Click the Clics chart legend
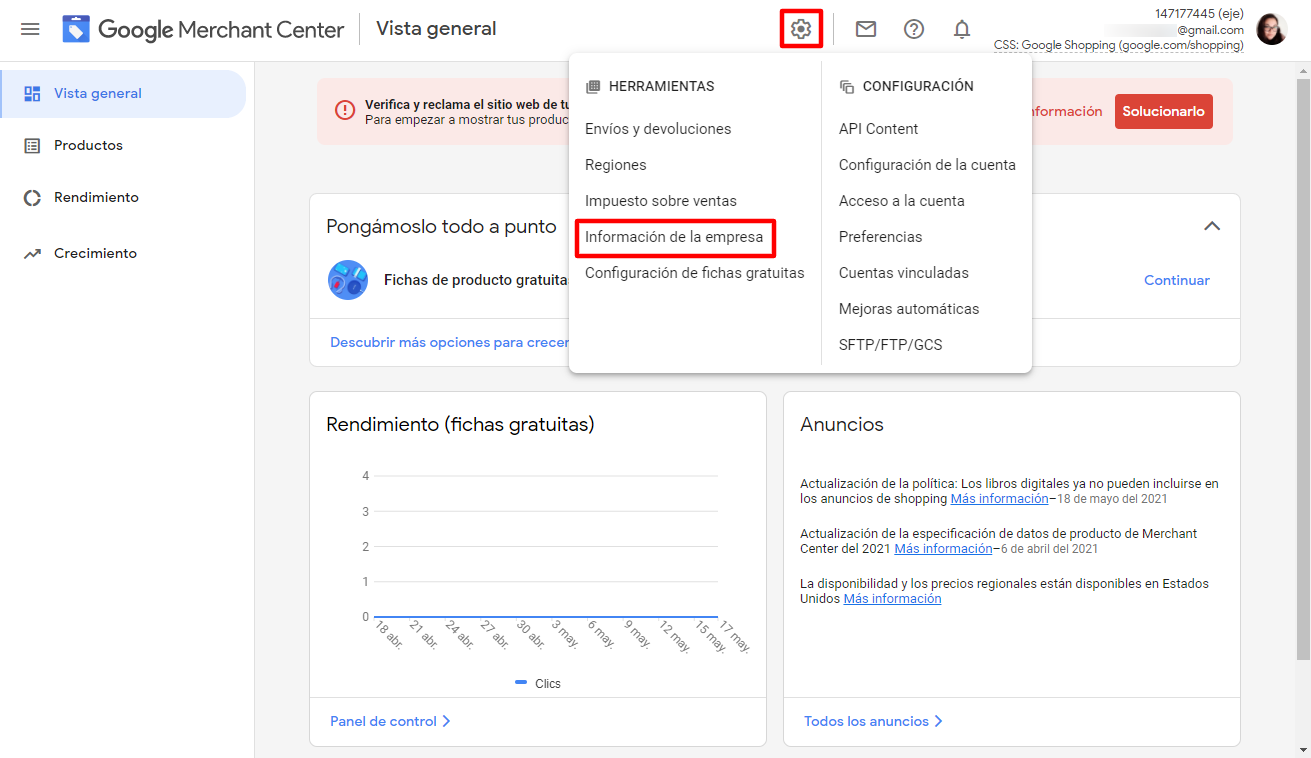The image size is (1311, 758). 538,684
